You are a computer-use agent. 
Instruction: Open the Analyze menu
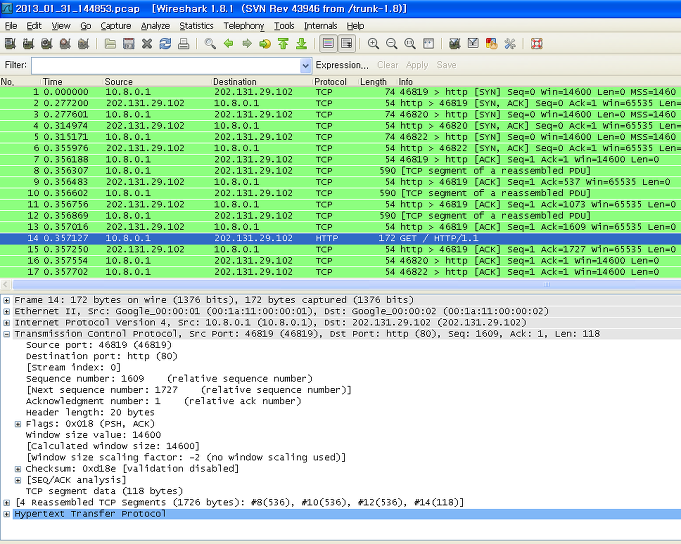pos(155,26)
